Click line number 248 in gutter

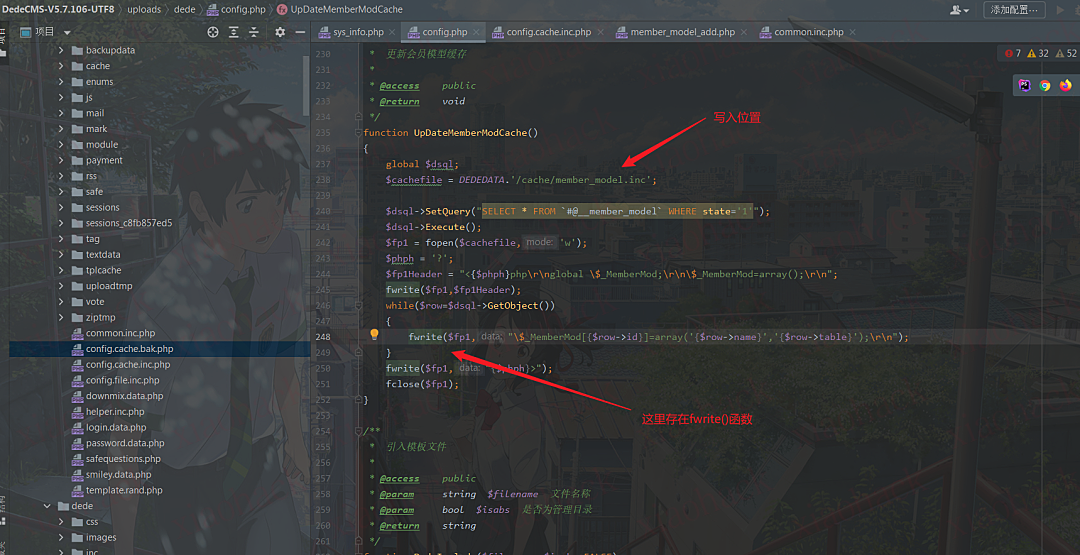[x=323, y=337]
